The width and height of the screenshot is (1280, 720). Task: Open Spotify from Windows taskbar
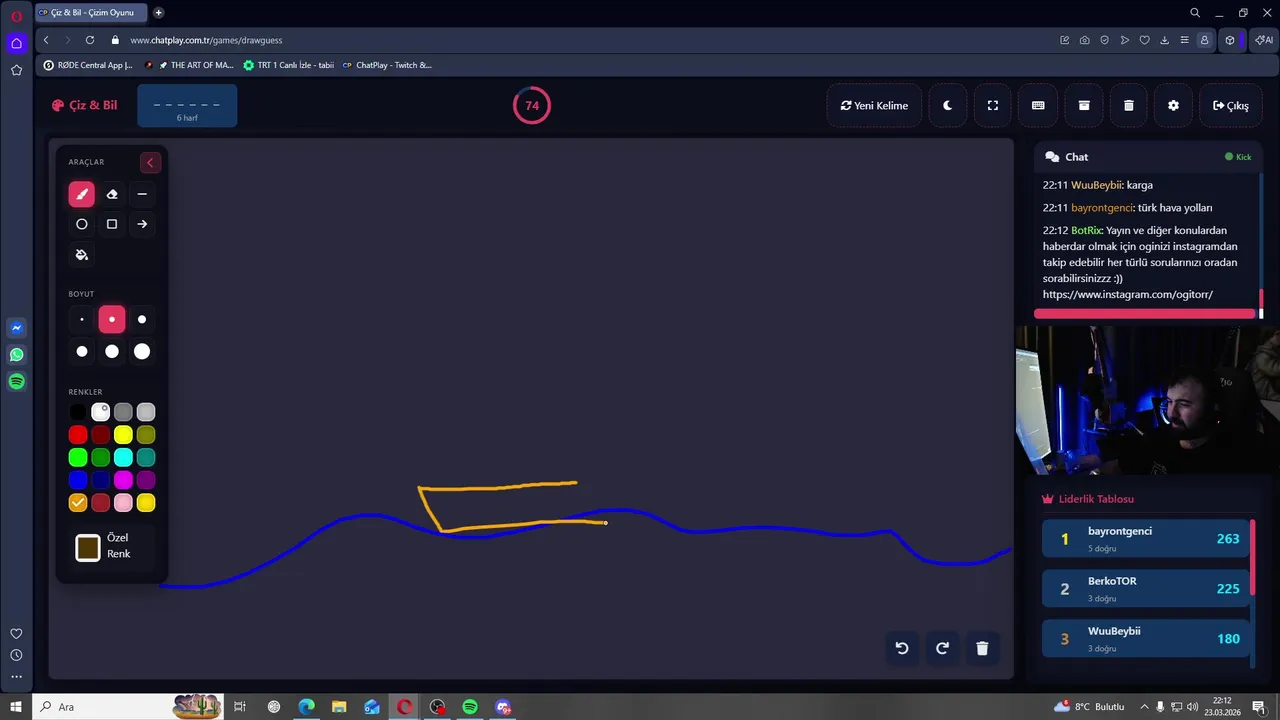pos(470,707)
